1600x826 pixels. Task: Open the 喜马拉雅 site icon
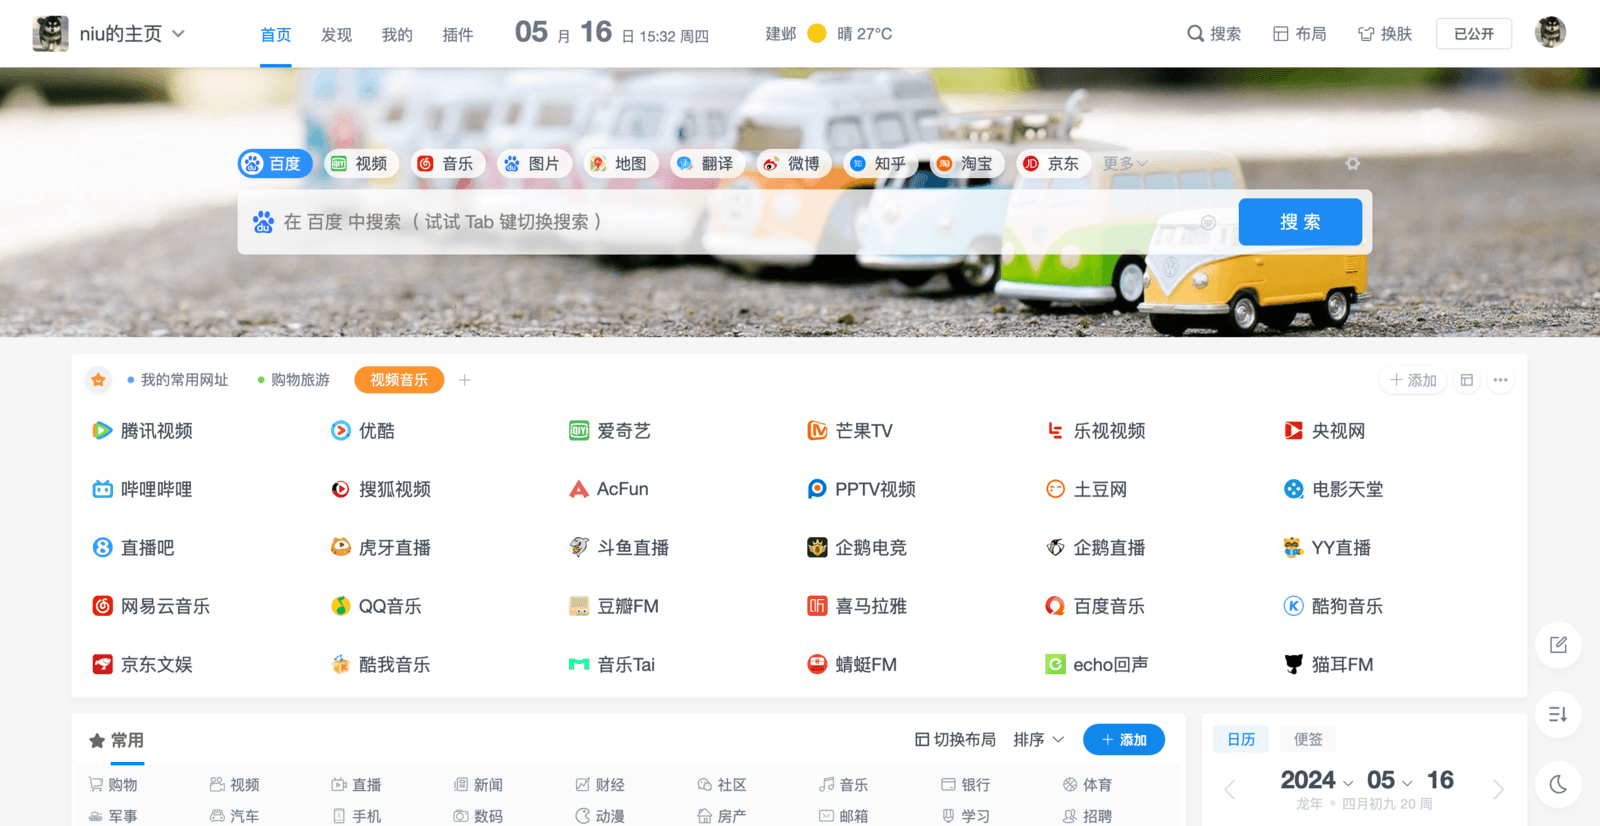click(x=817, y=606)
